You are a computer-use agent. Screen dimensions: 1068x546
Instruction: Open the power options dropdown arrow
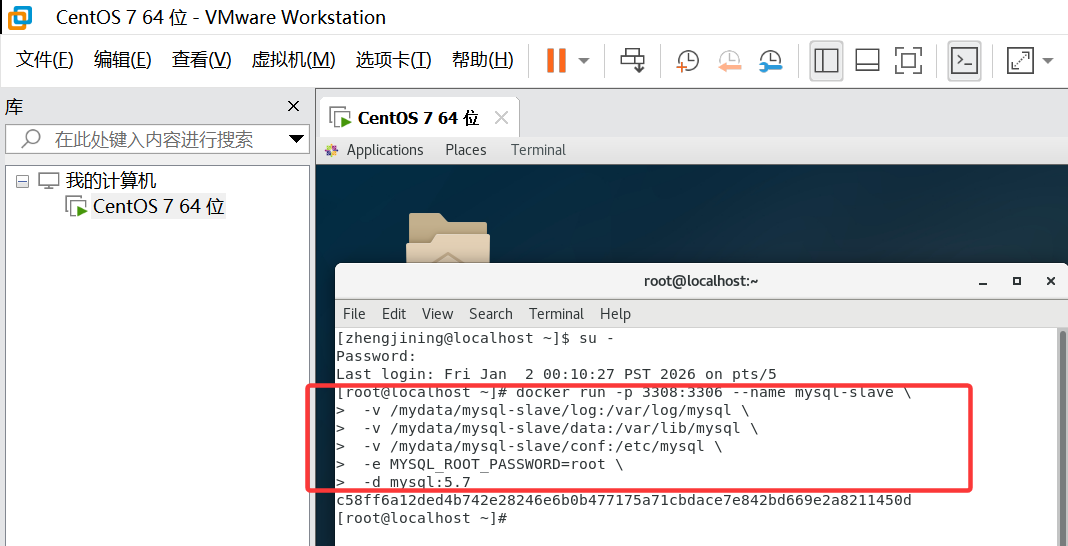point(584,61)
